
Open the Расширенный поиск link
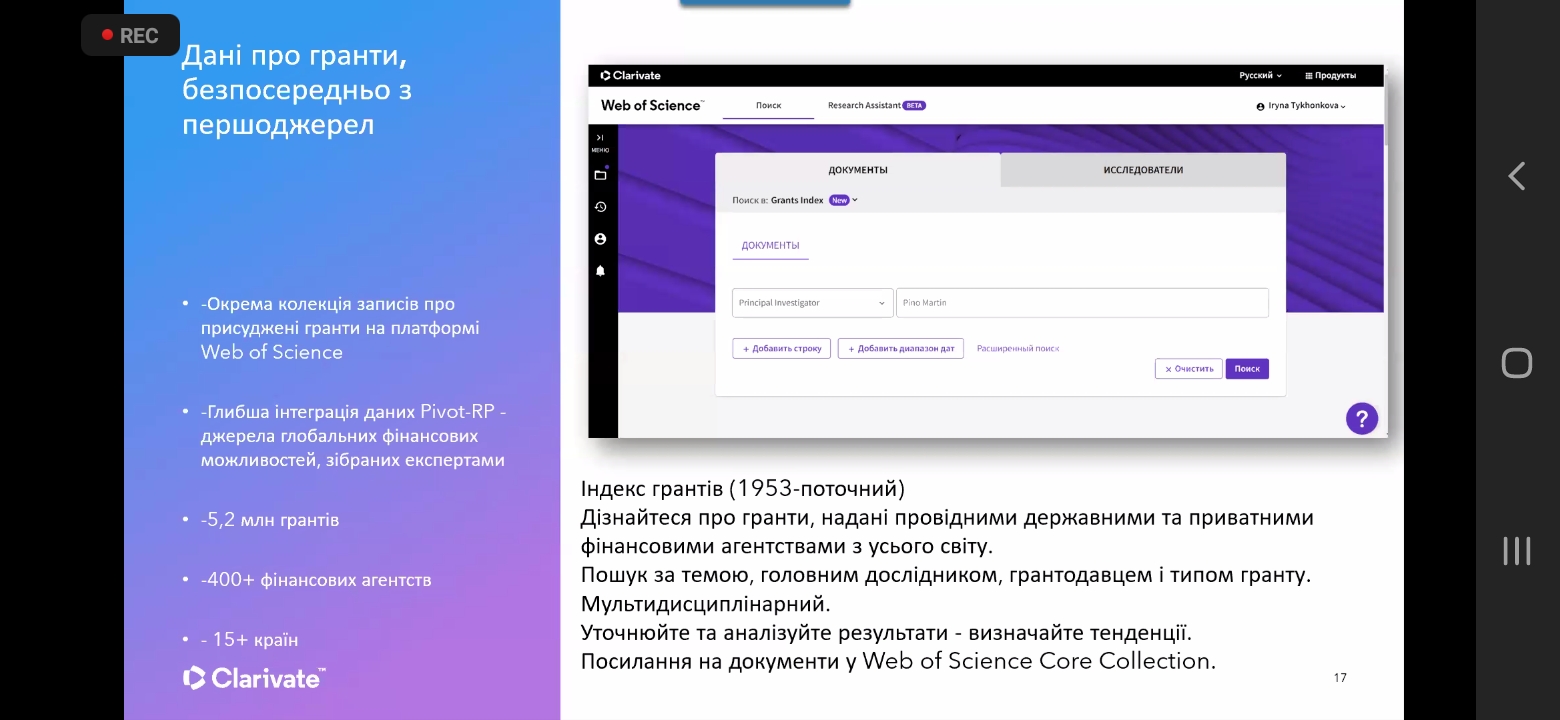1018,348
